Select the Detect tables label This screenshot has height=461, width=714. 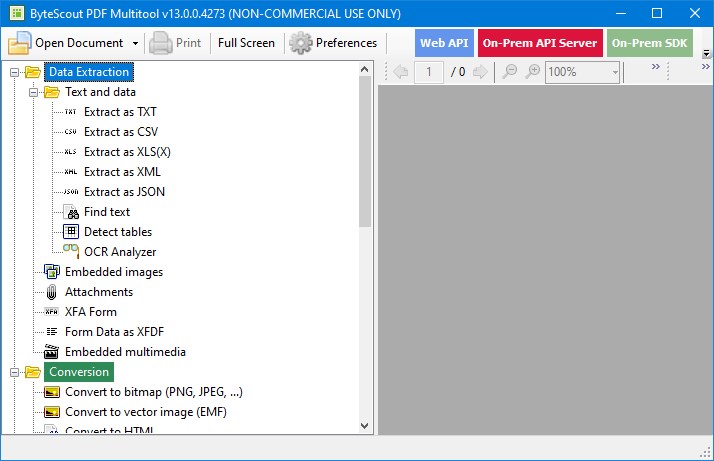pyautogui.click(x=118, y=232)
